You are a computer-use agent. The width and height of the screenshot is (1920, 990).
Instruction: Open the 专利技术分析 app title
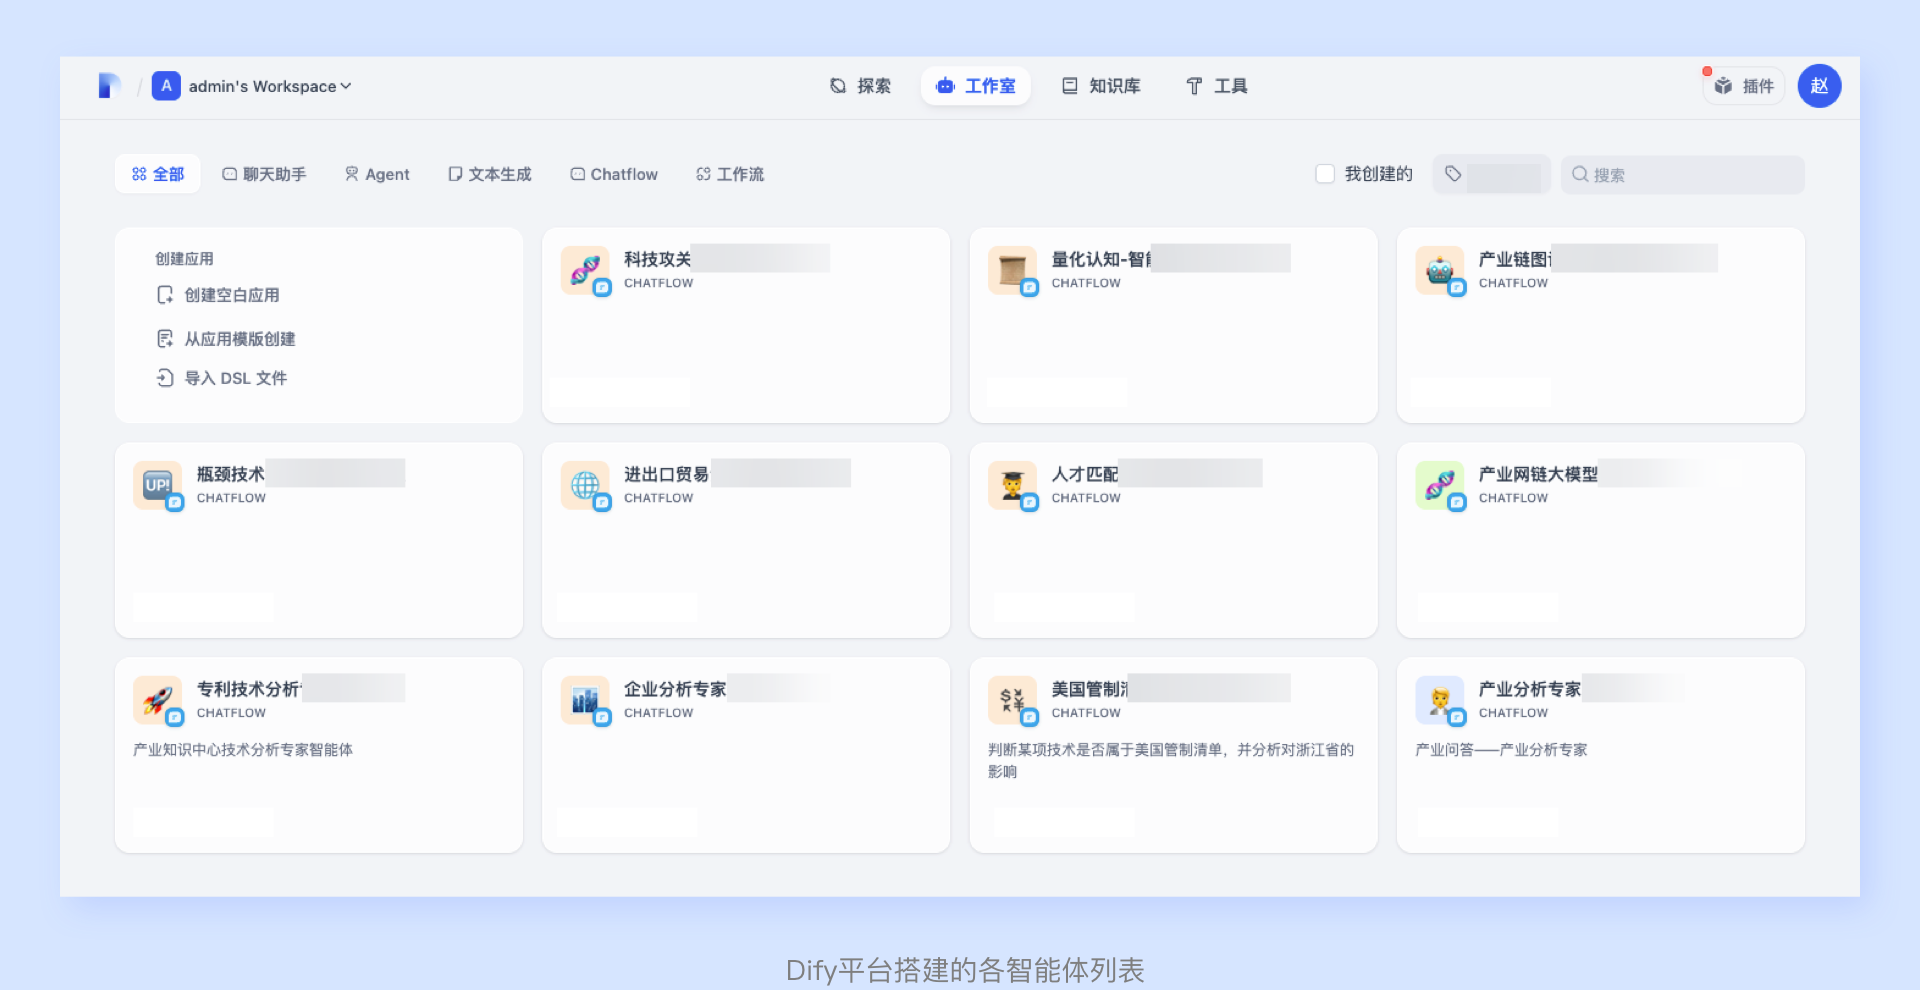click(x=249, y=689)
